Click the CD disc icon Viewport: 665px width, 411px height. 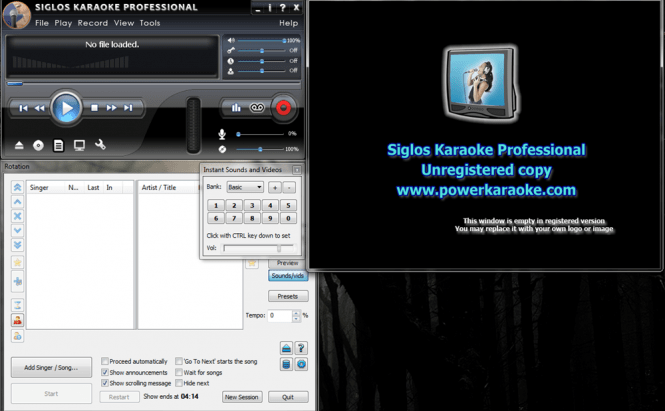38,145
